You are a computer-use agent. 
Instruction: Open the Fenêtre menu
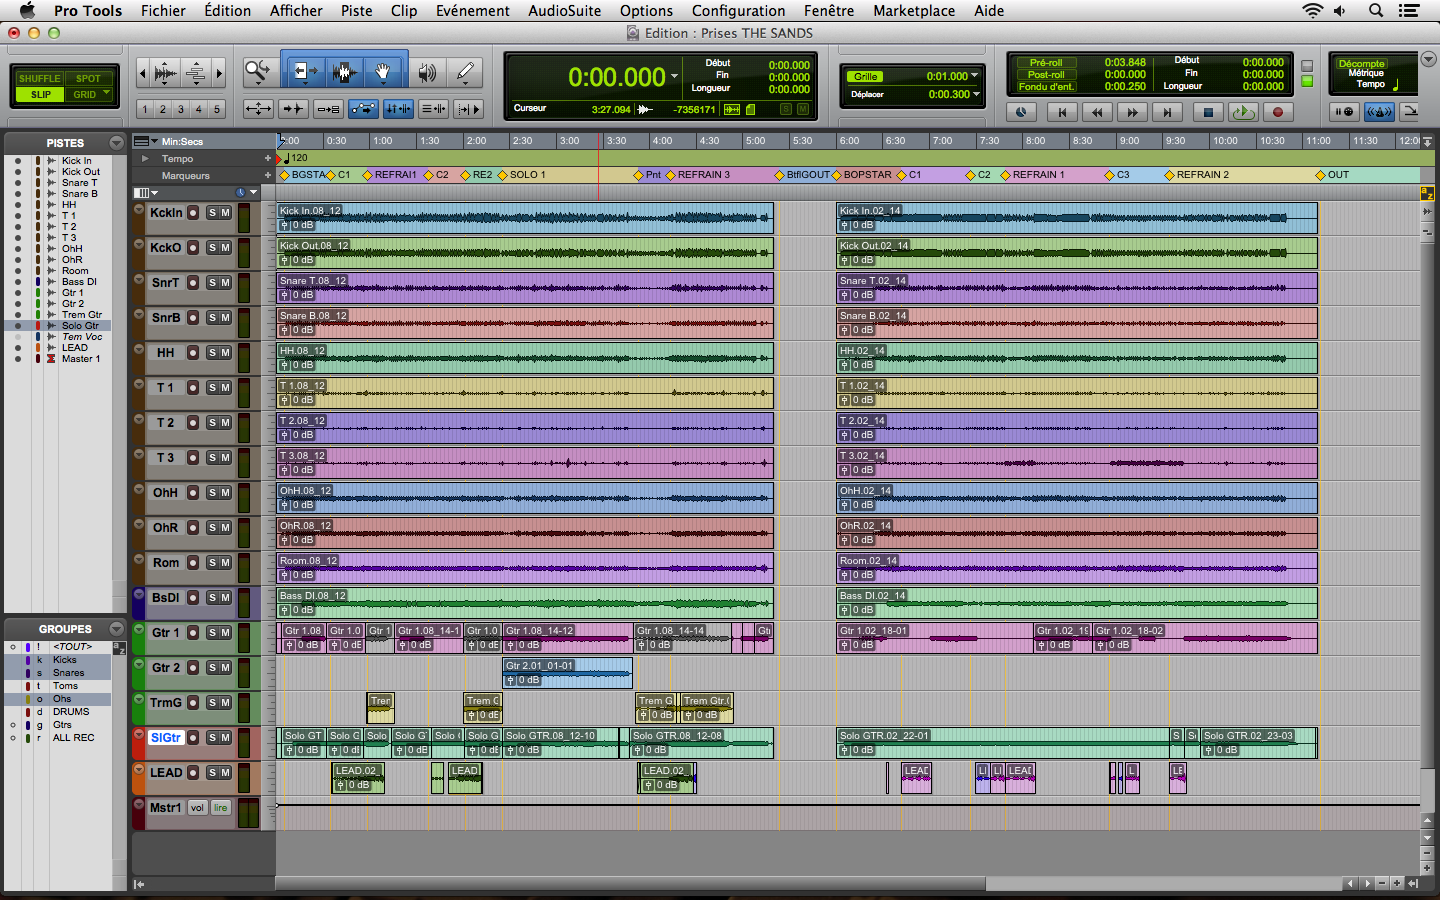coord(829,10)
